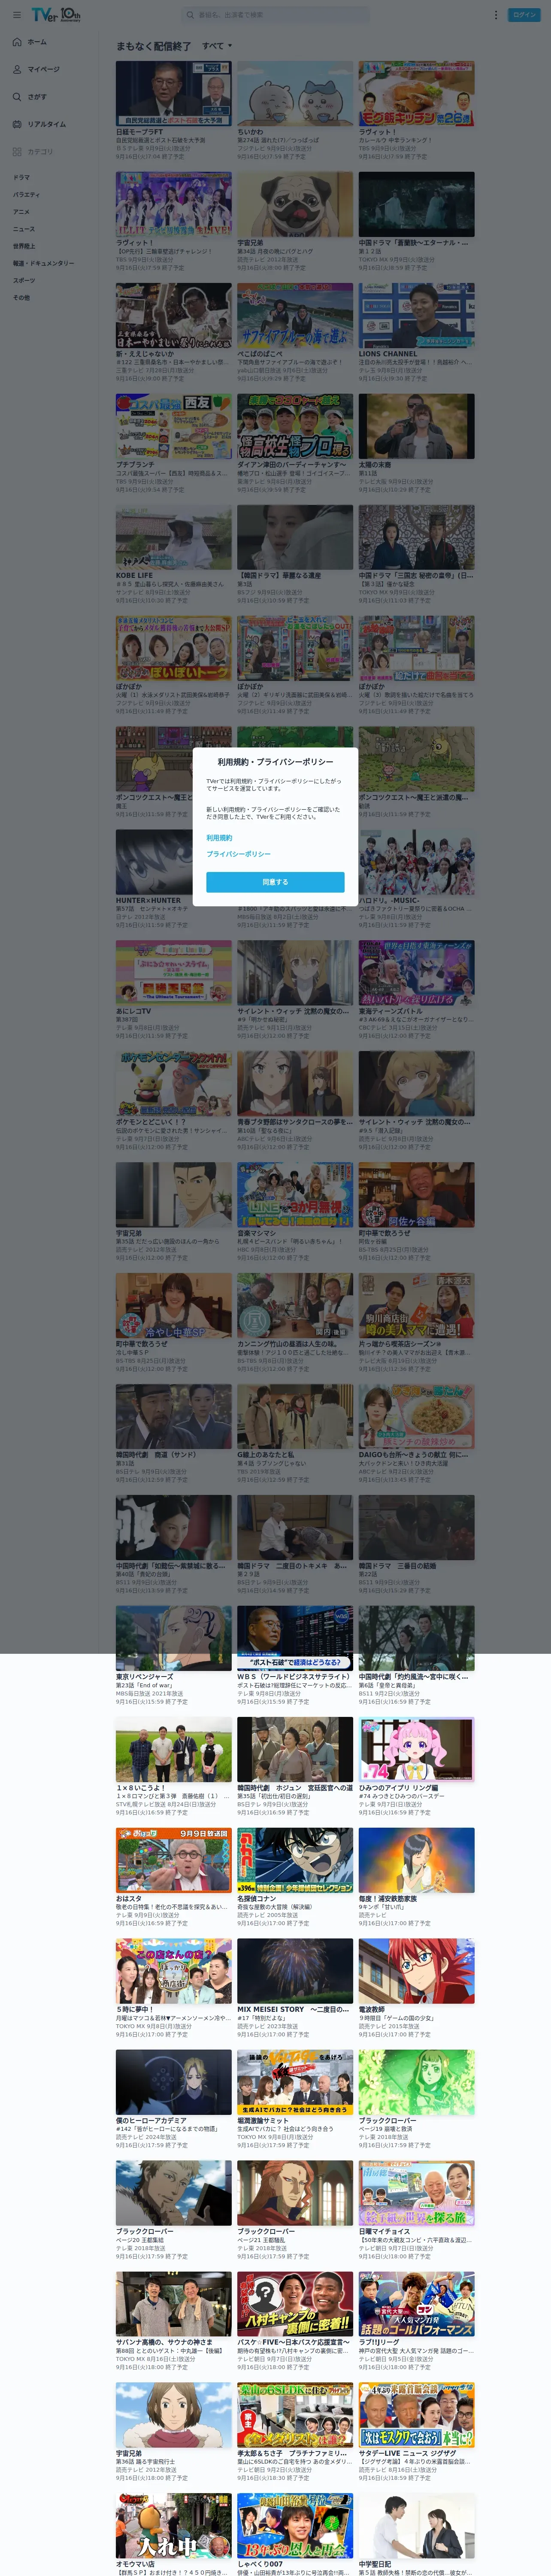This screenshot has height=2576, width=551.
Task: Open the 1×8いこうよ! thumbnail
Action: (x=173, y=1749)
